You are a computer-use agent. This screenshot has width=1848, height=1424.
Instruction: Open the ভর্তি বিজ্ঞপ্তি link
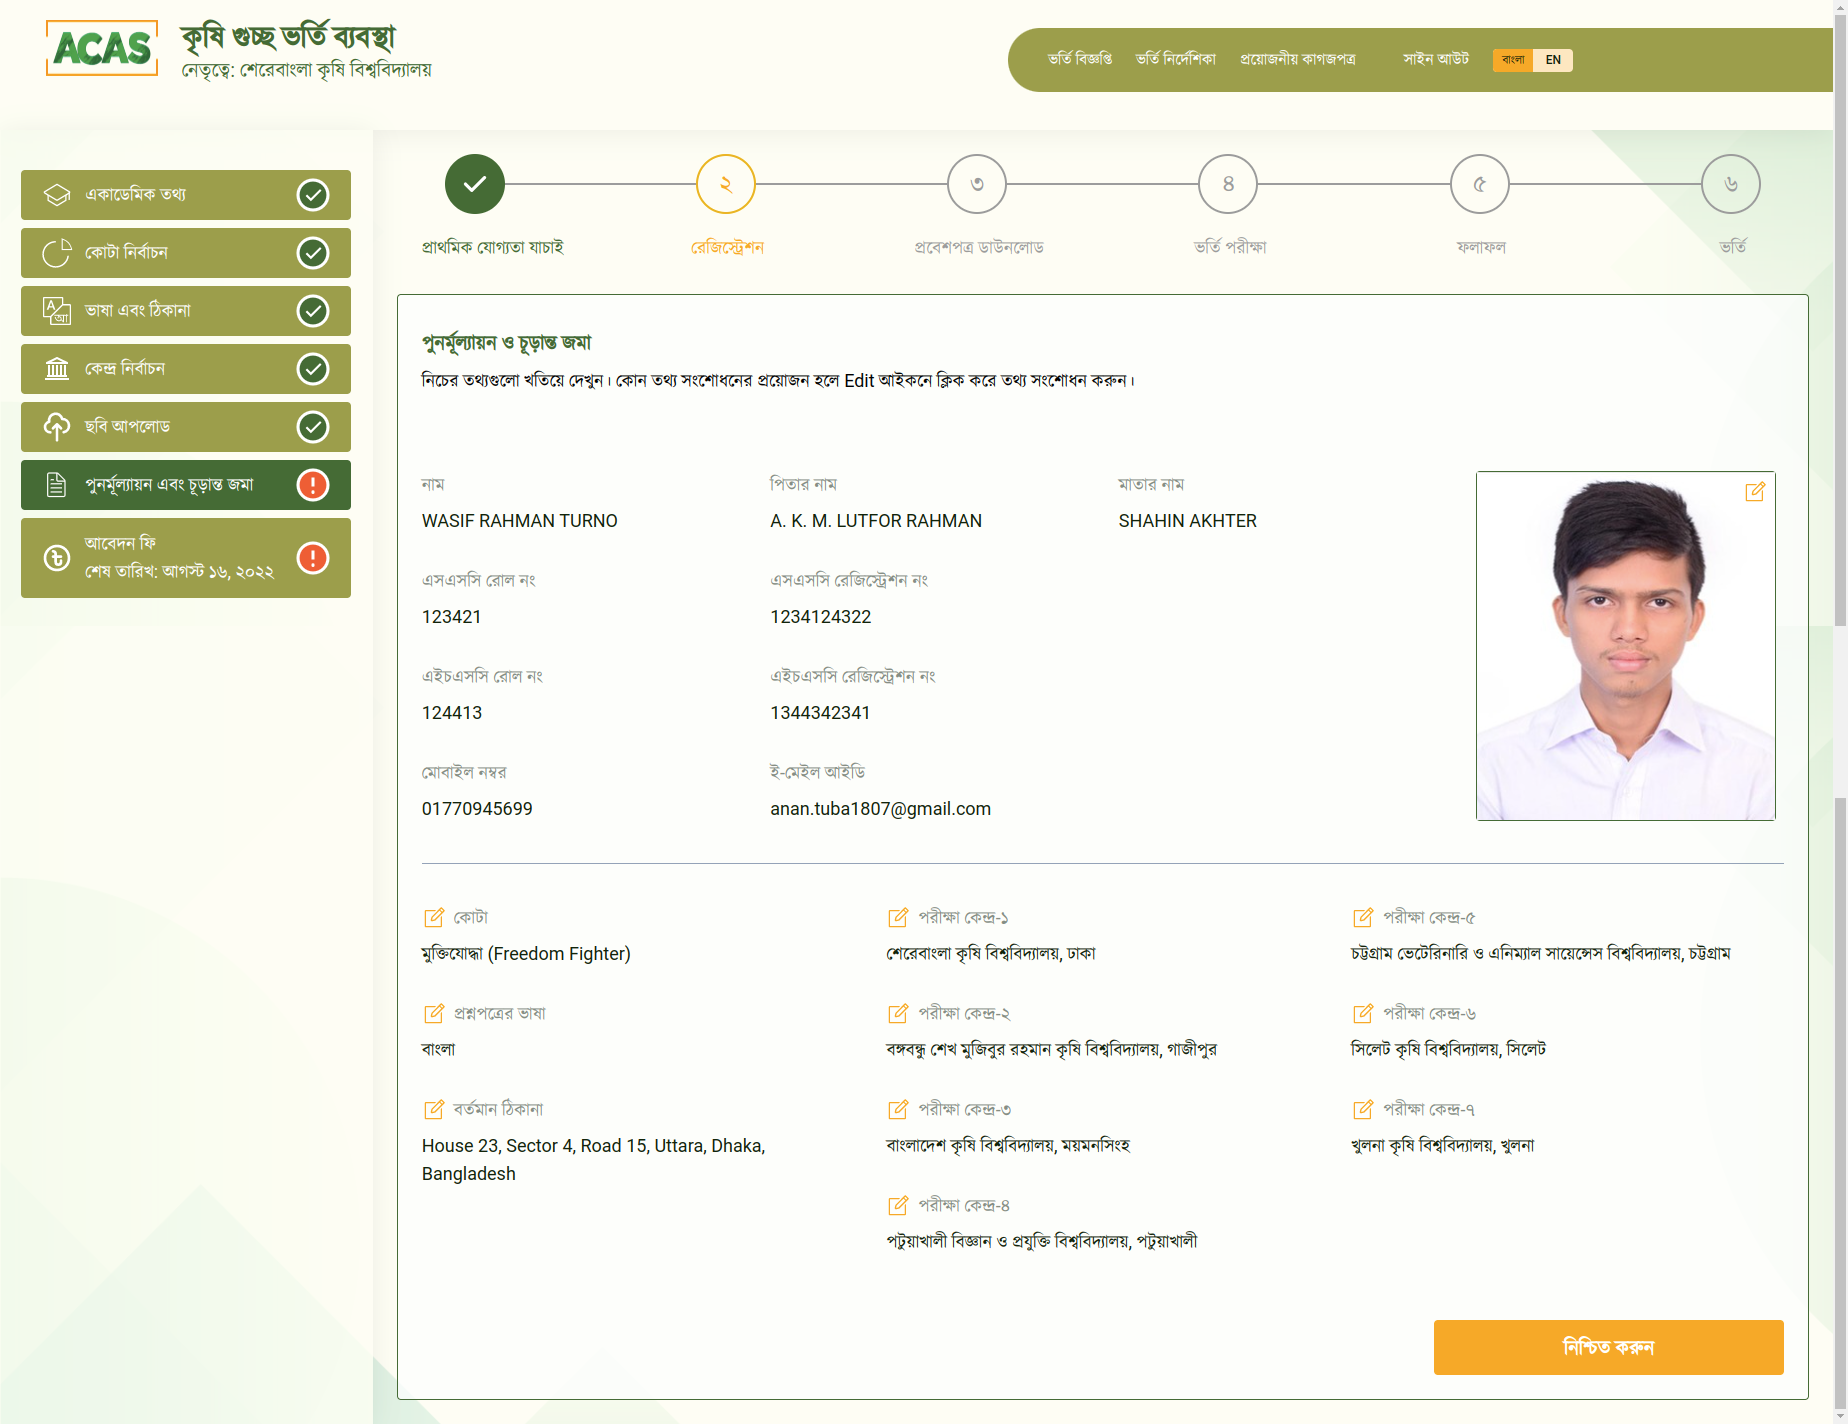click(1079, 59)
